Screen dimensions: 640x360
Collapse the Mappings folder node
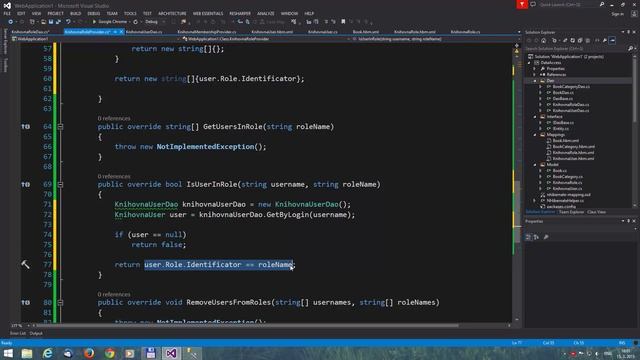[x=535, y=135]
